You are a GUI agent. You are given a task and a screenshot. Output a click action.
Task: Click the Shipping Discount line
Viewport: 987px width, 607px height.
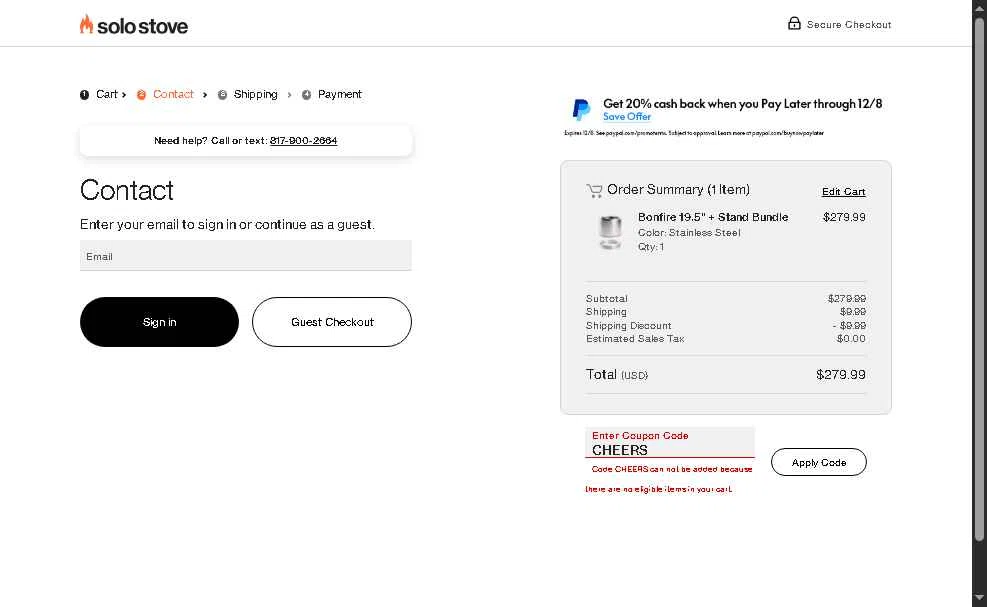point(726,326)
